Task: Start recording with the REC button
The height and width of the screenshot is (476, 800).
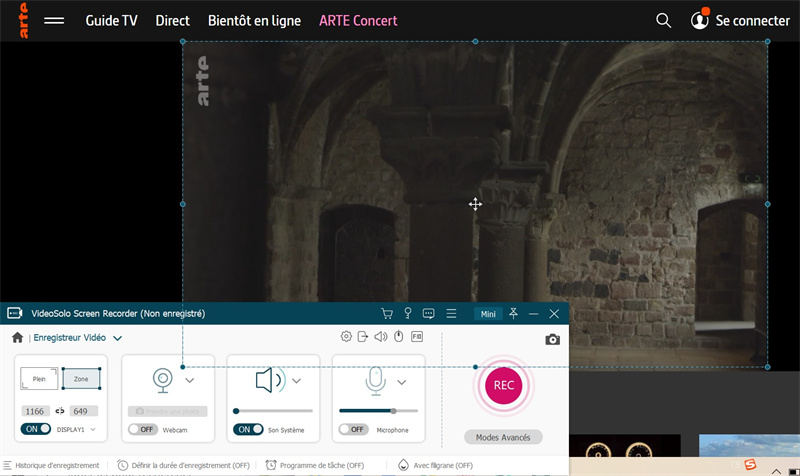Action: [x=503, y=385]
